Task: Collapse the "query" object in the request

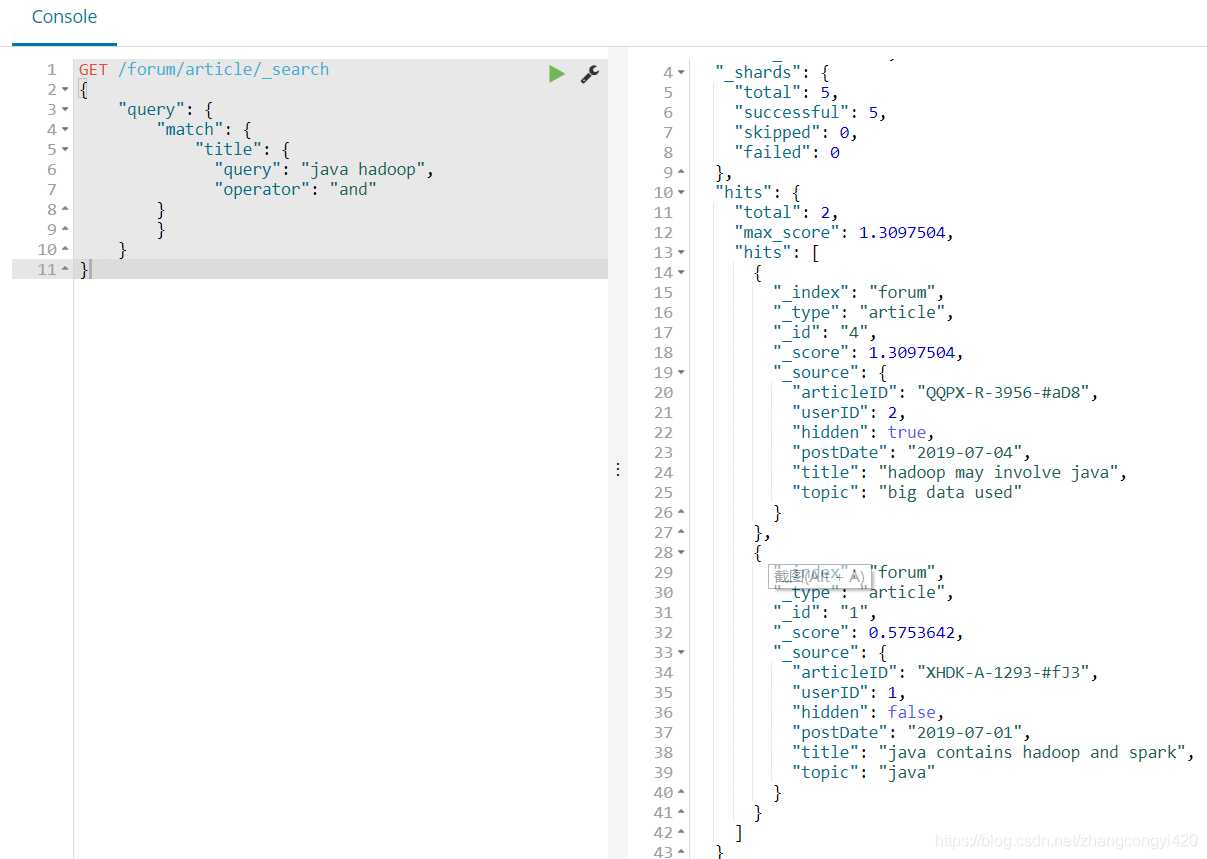Action: point(64,108)
